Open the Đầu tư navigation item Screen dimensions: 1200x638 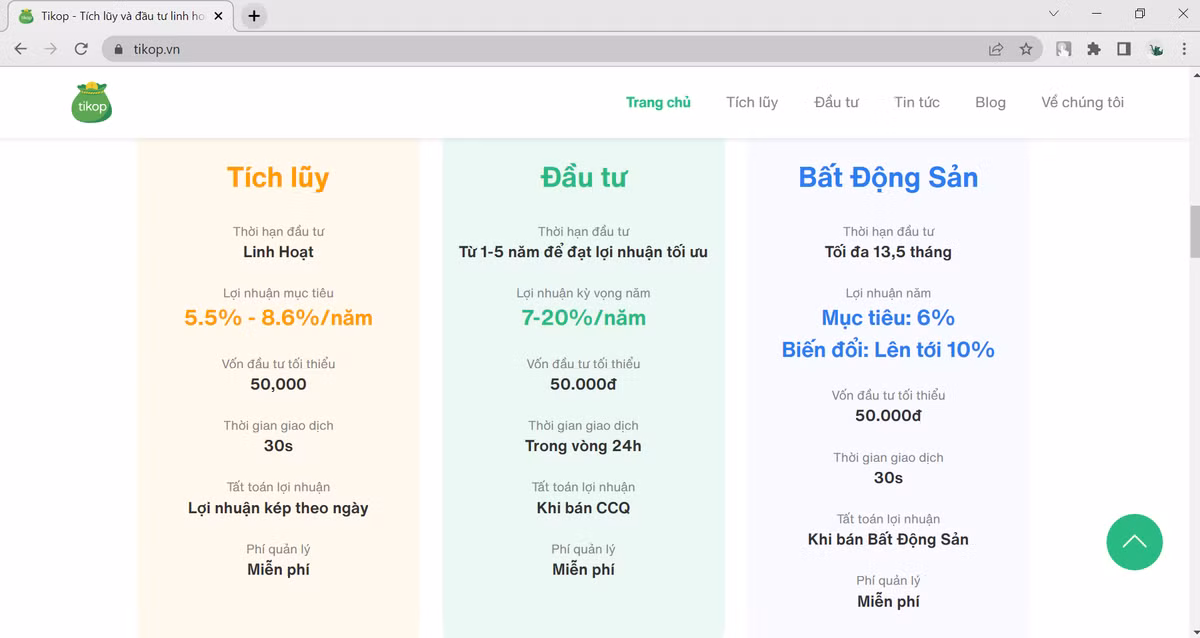tap(836, 102)
